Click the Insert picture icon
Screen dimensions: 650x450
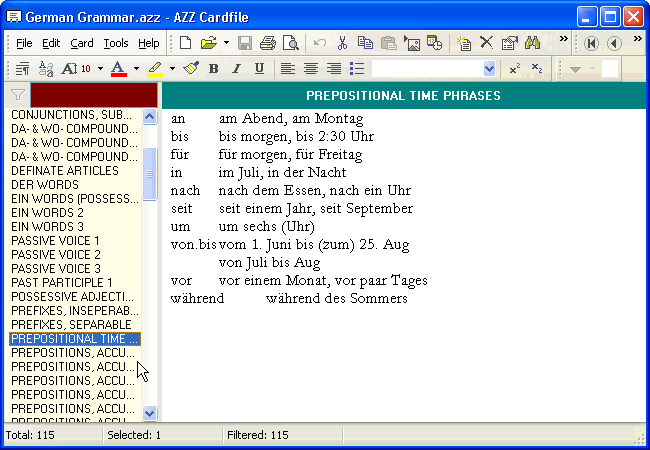pos(411,43)
